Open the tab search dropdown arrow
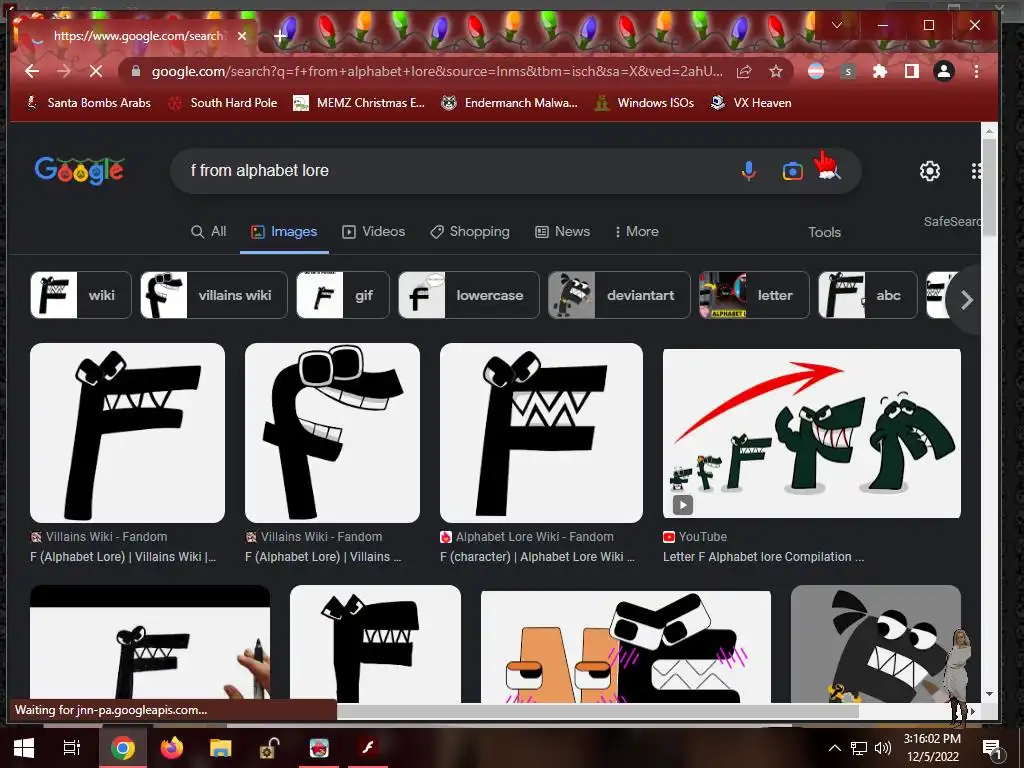 click(x=837, y=25)
